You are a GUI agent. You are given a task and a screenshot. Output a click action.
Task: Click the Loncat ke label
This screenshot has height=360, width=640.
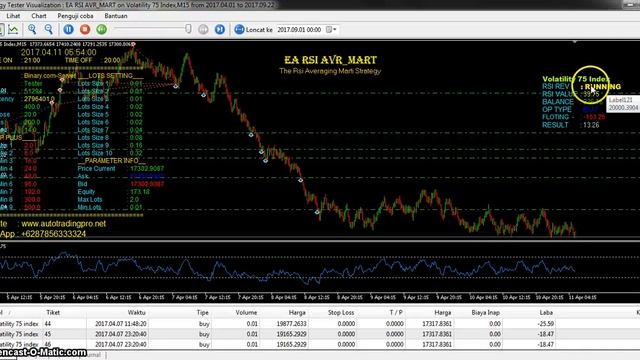coord(259,30)
